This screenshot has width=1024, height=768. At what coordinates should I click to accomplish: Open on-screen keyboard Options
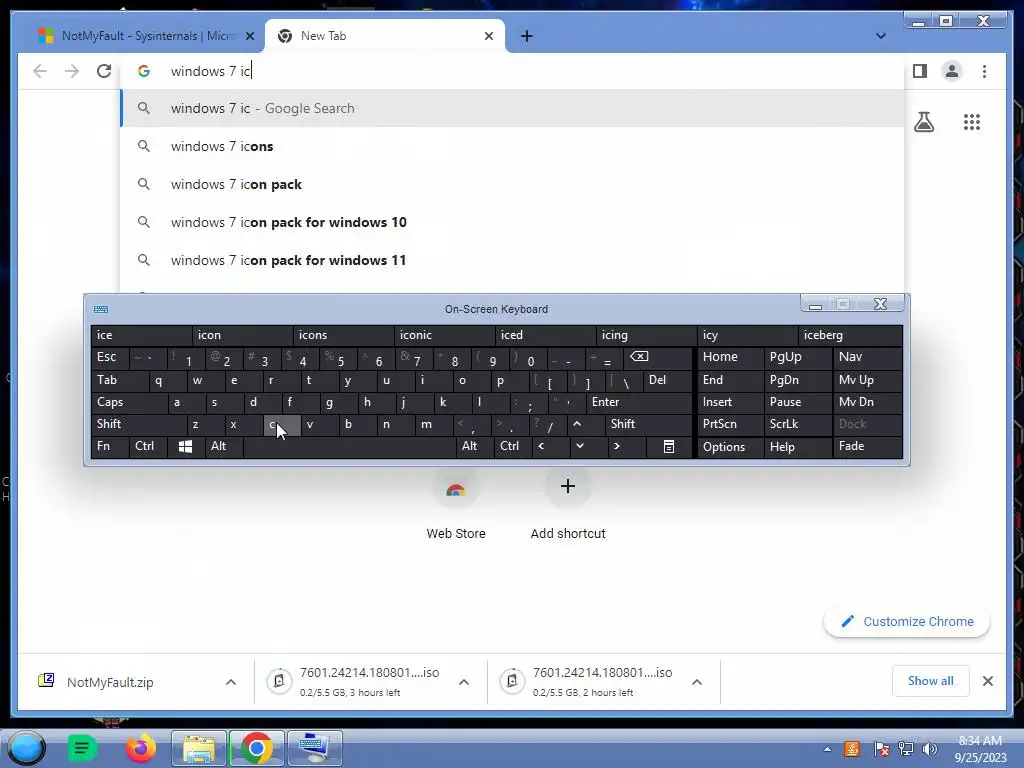(730, 447)
